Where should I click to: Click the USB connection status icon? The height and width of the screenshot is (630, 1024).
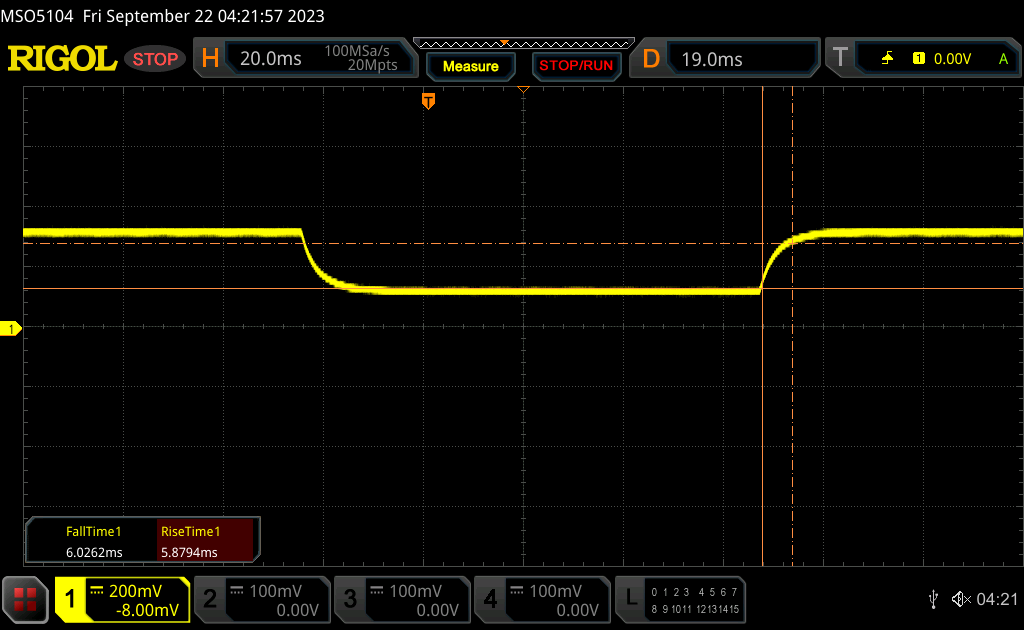tap(933, 598)
